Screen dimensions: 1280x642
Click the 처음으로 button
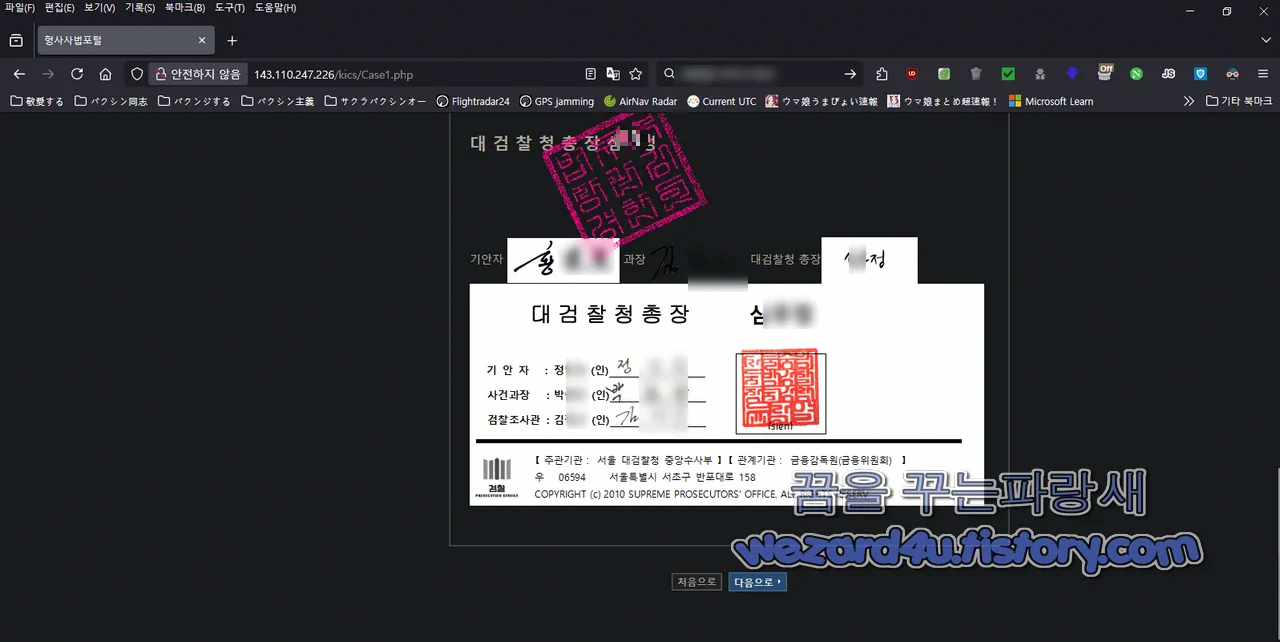[696, 581]
